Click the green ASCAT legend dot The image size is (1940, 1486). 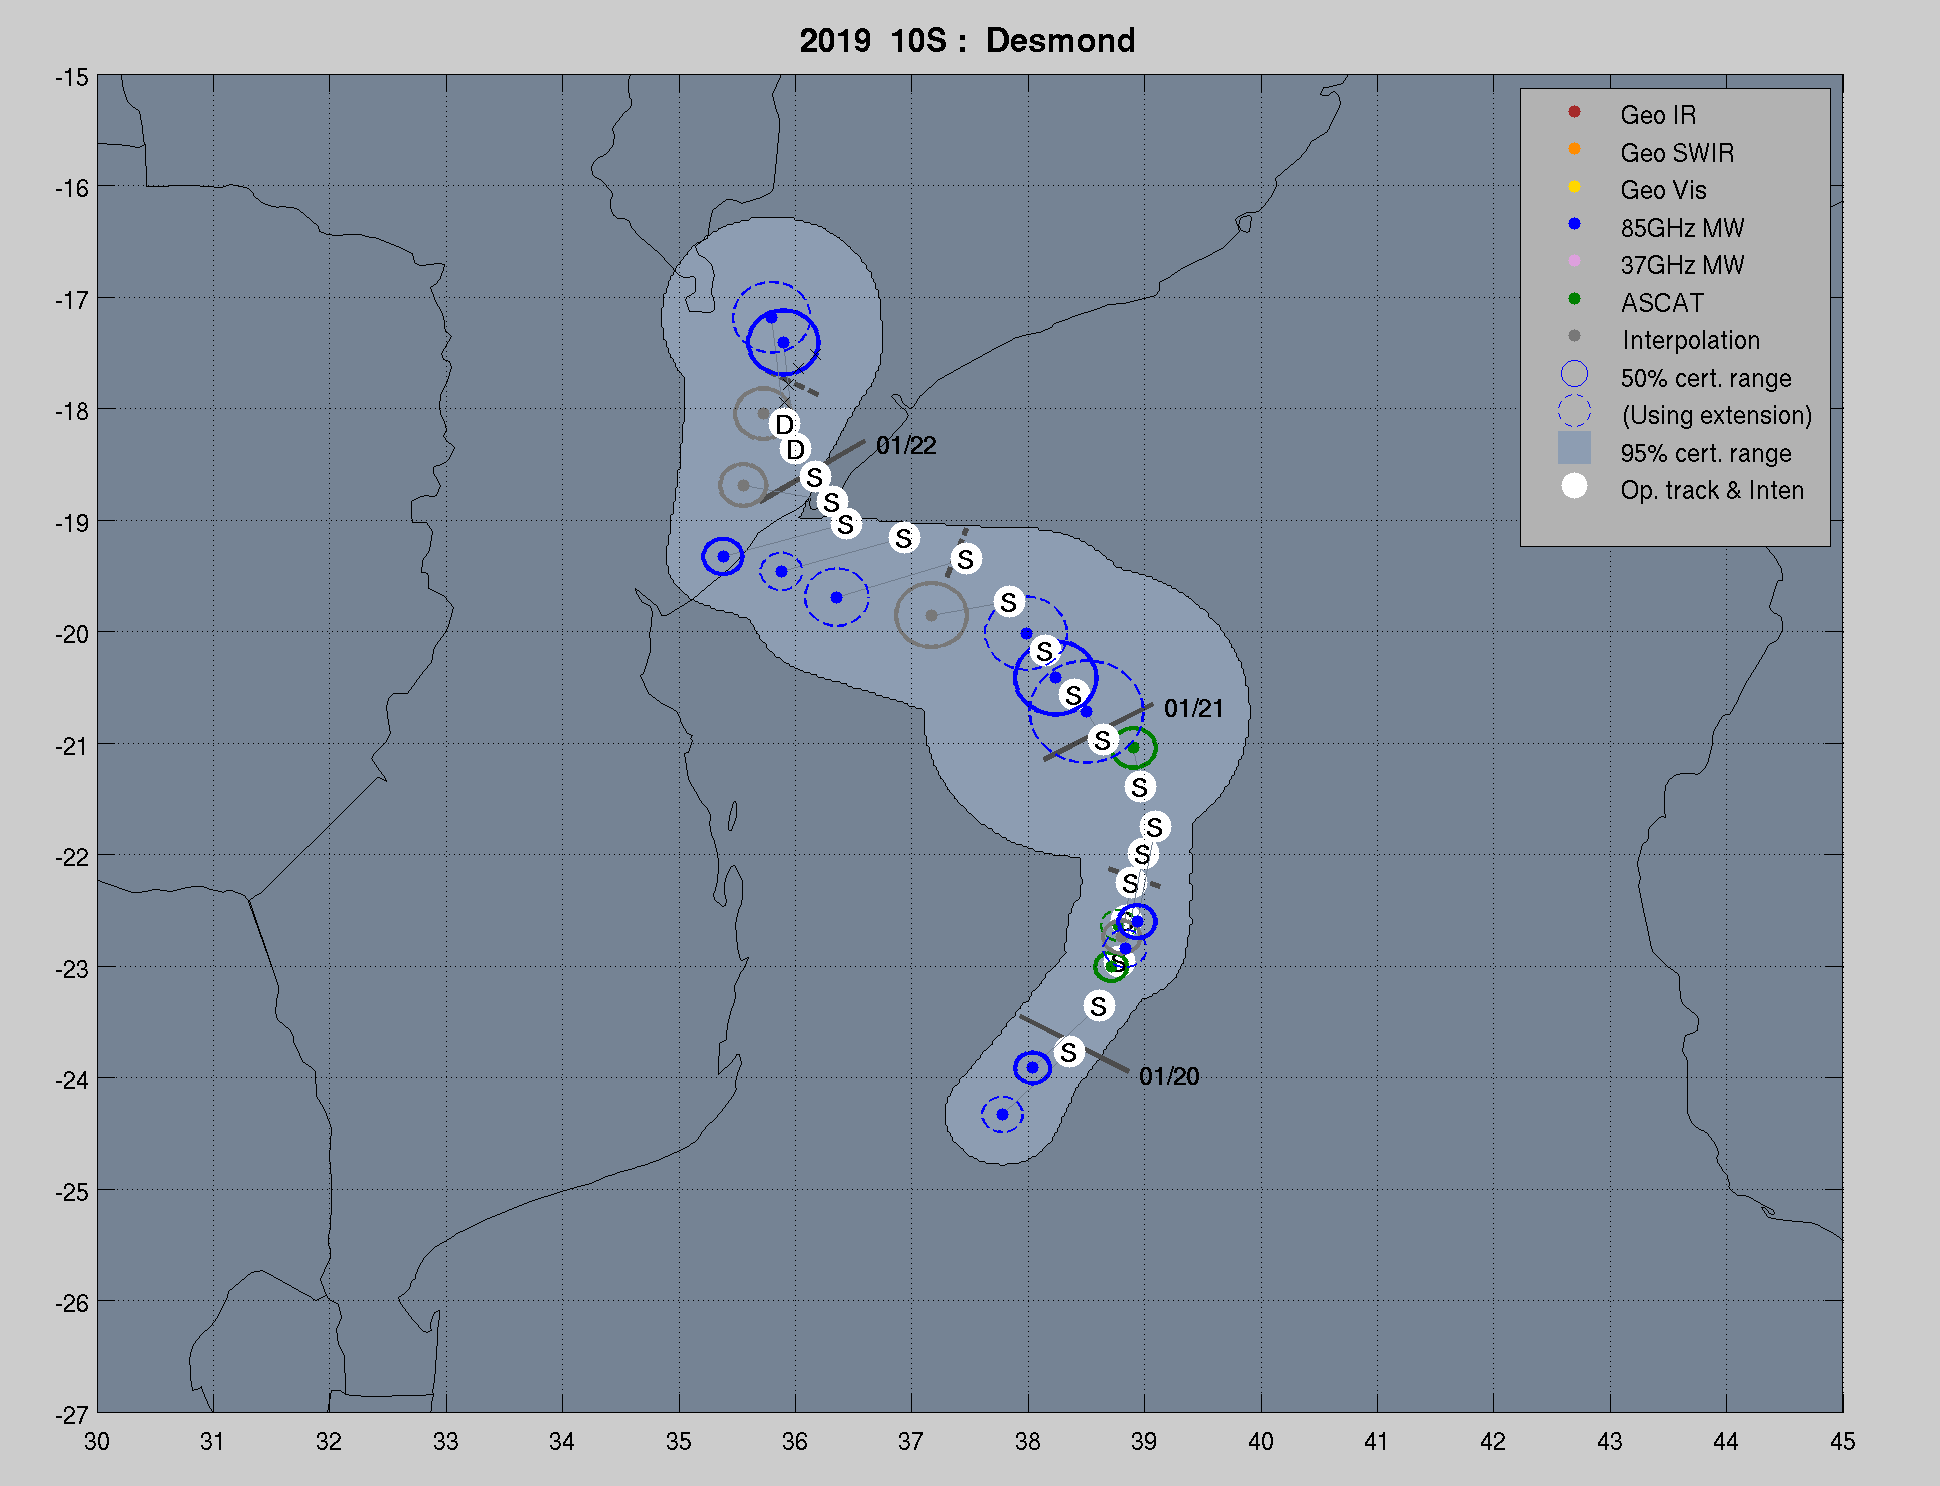(1574, 299)
